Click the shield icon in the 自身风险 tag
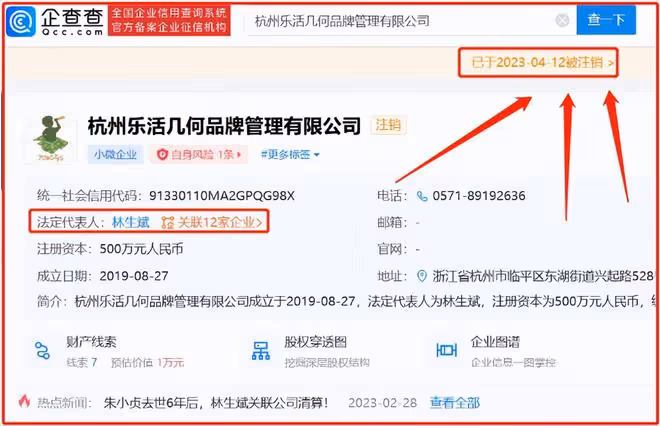The height and width of the screenshot is (426, 660). (x=162, y=154)
